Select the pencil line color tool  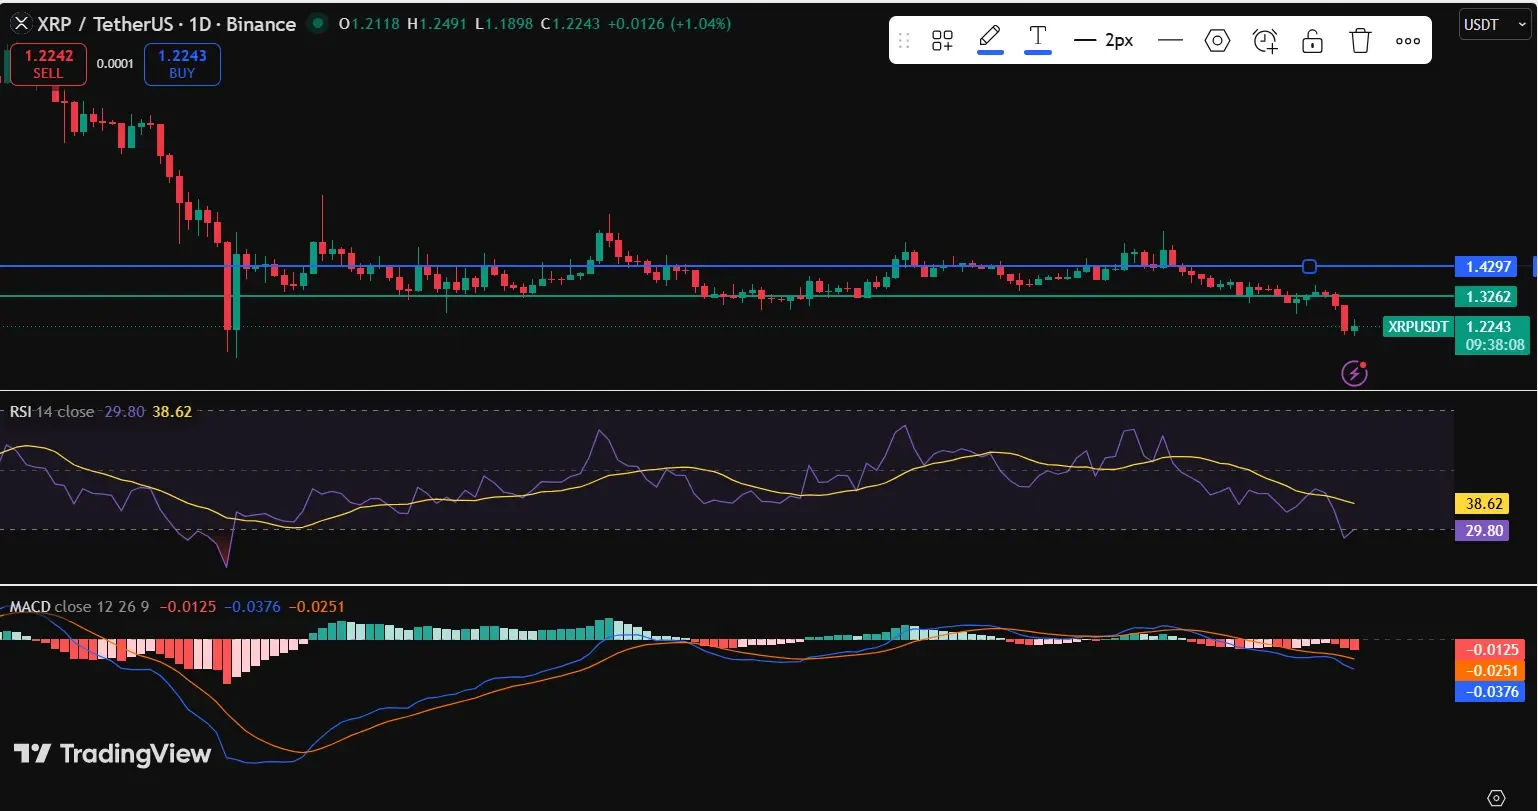(990, 39)
